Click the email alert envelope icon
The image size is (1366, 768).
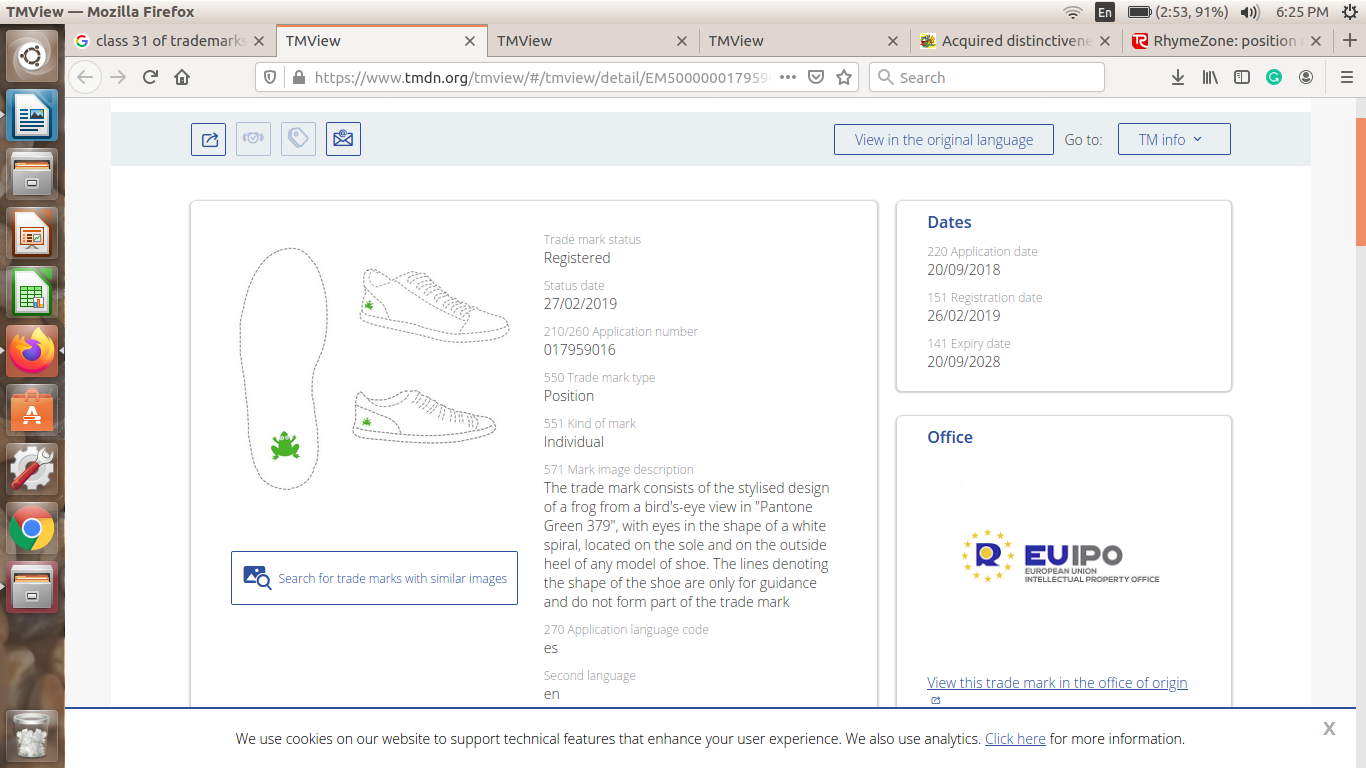pos(343,139)
